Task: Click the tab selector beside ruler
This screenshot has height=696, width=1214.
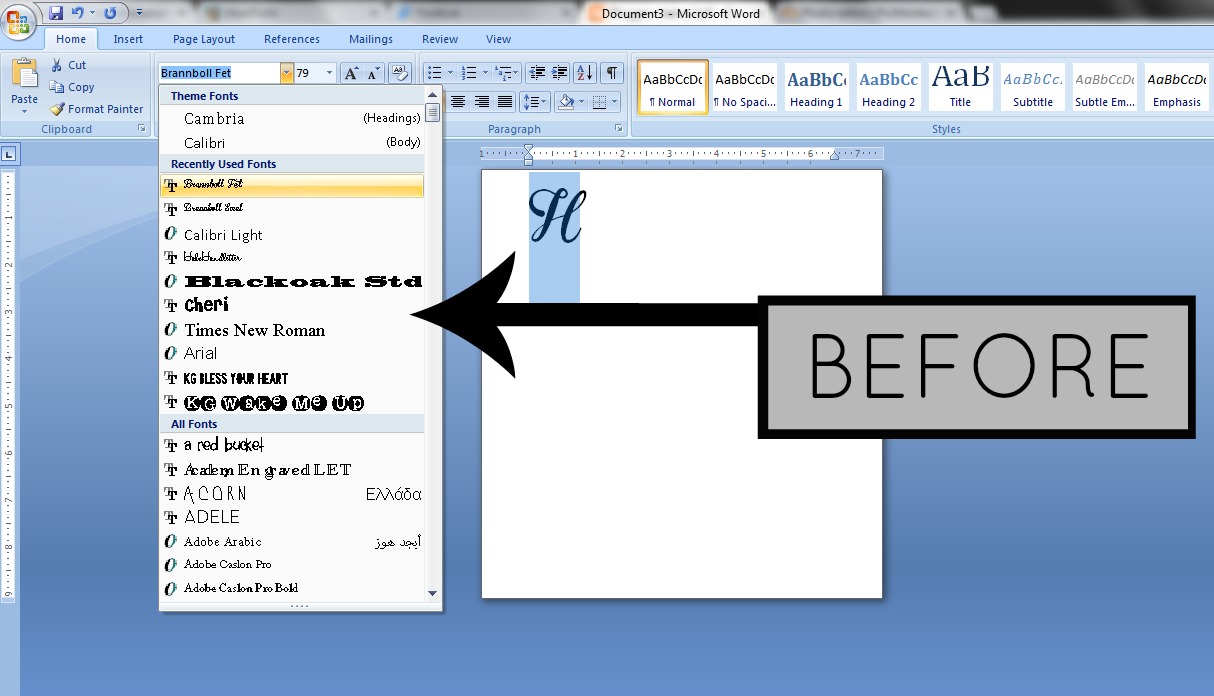Action: 8,154
